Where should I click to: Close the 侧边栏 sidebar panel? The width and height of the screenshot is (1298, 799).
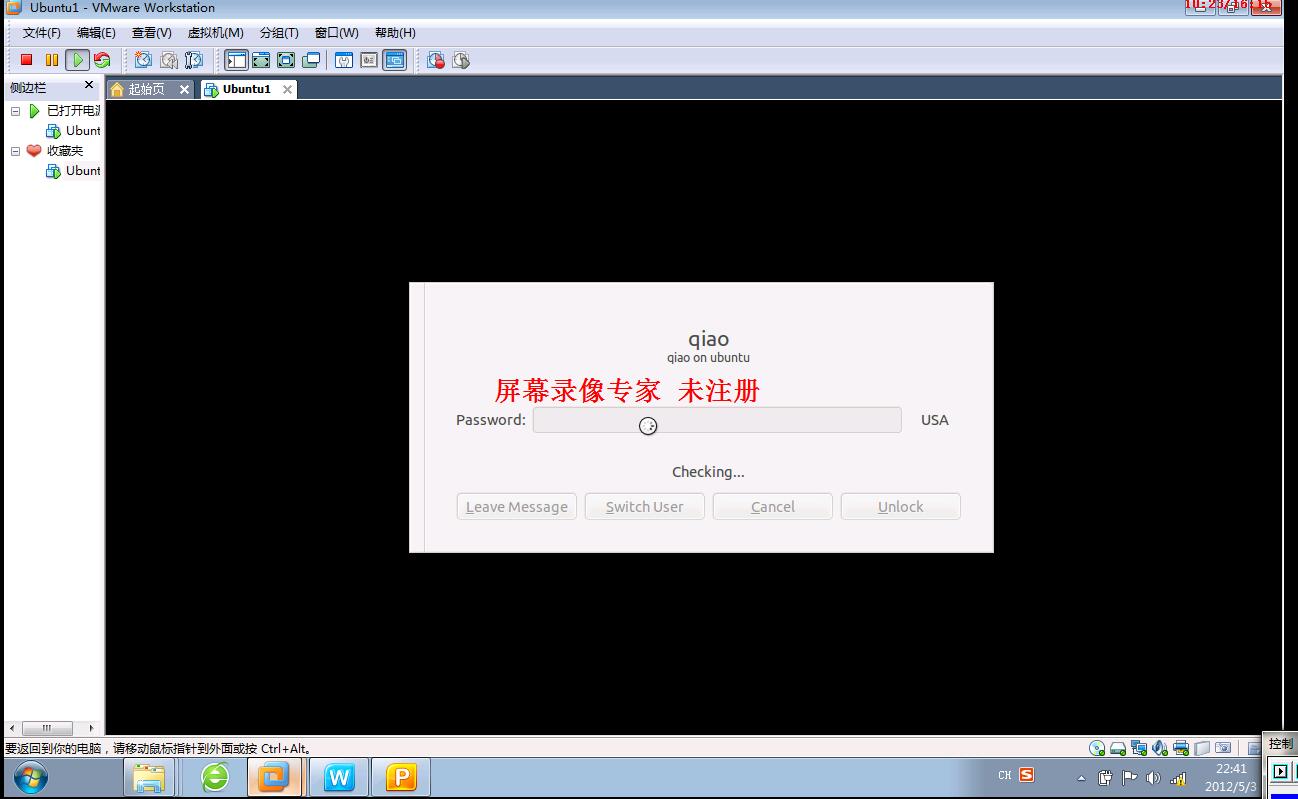pyautogui.click(x=89, y=86)
